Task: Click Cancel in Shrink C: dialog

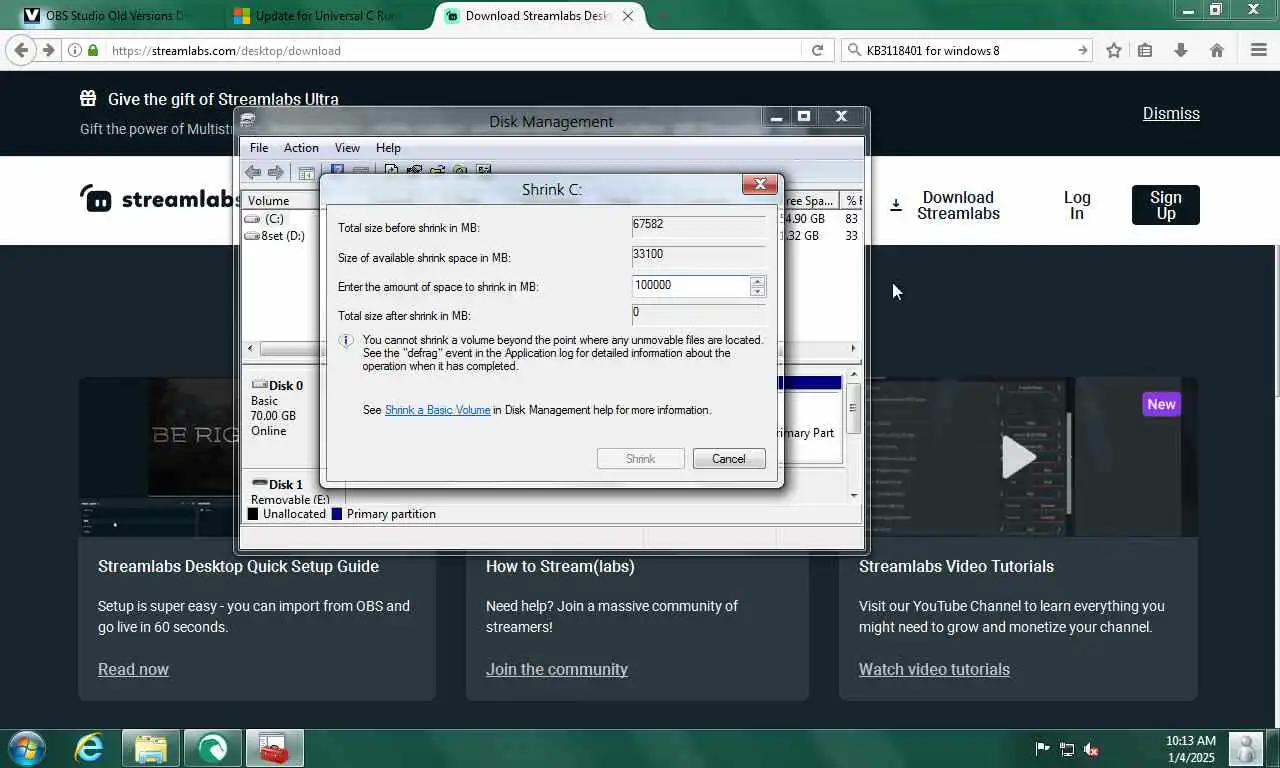Action: pyautogui.click(x=729, y=459)
